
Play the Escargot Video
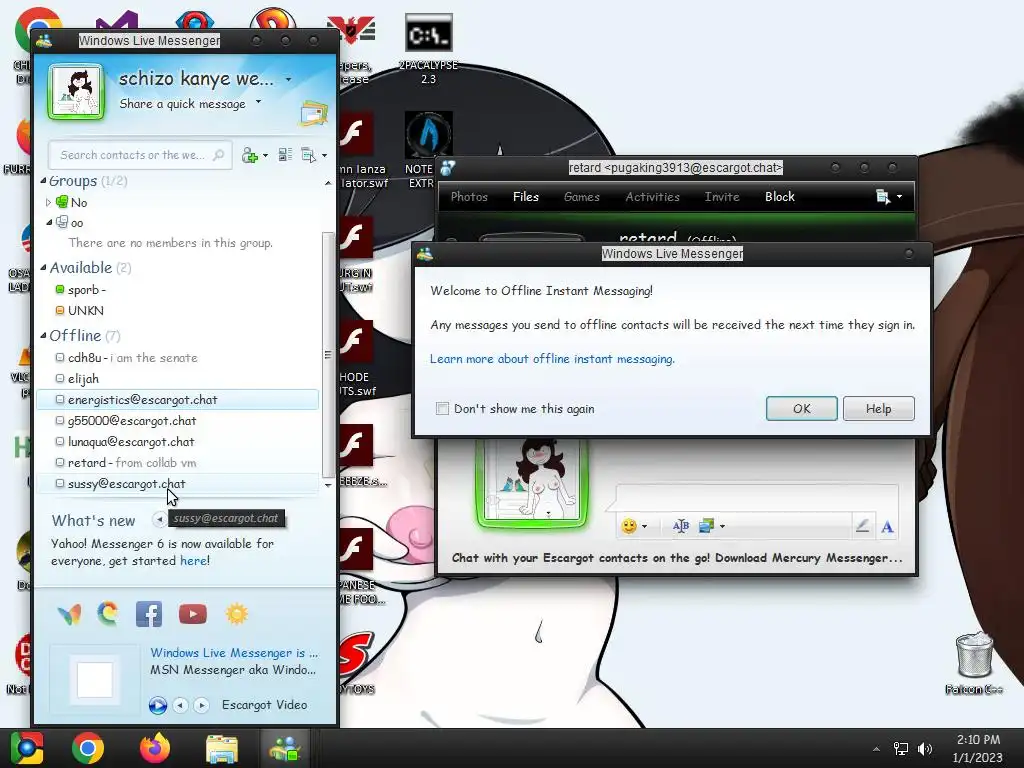click(x=157, y=705)
